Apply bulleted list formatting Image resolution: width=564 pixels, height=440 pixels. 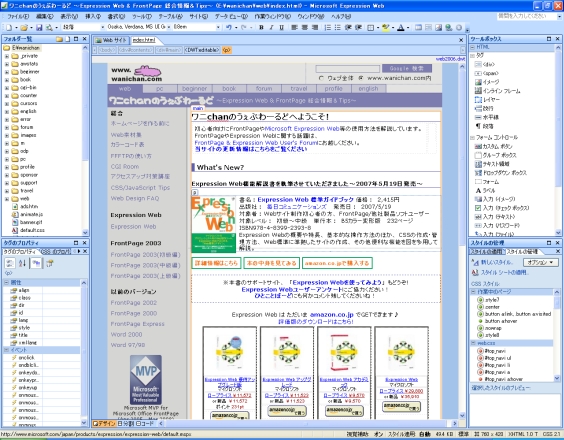tap(338, 27)
